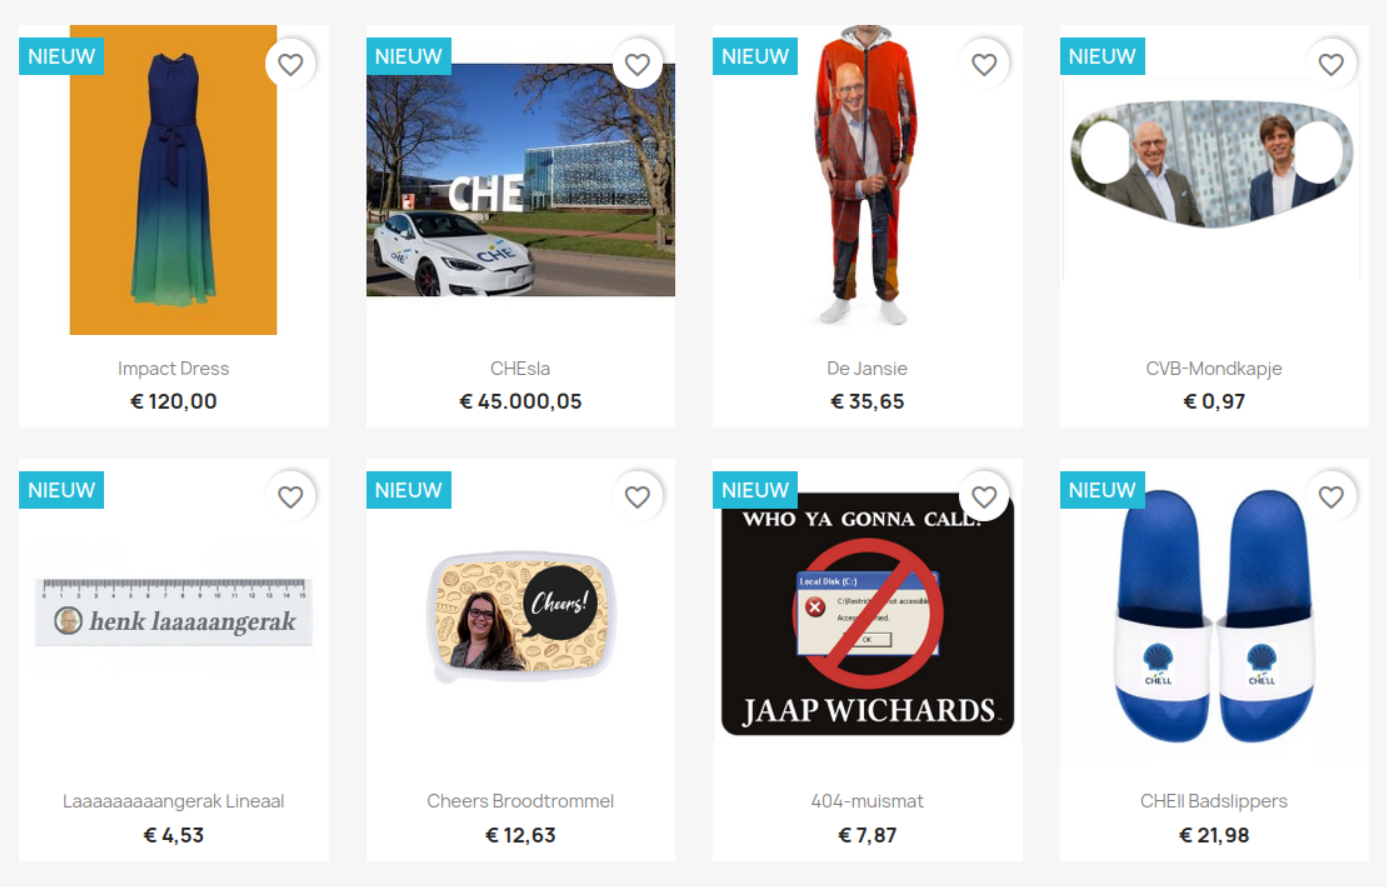Toggle wishlist heart on Cheers Broodtrommel
The image size is (1387, 887).
[x=637, y=497]
